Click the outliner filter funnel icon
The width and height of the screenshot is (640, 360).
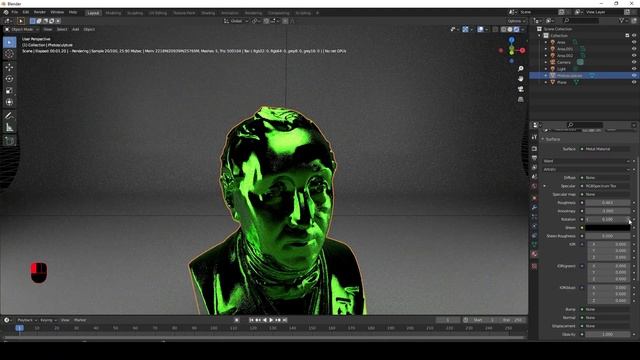pyautogui.click(x=622, y=20)
